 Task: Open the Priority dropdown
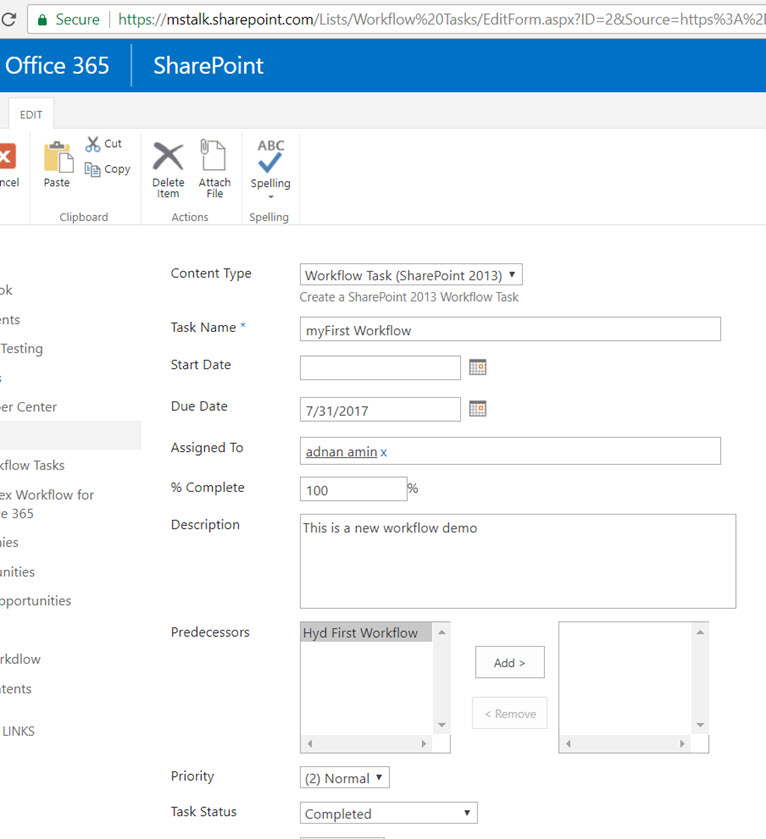pos(344,777)
